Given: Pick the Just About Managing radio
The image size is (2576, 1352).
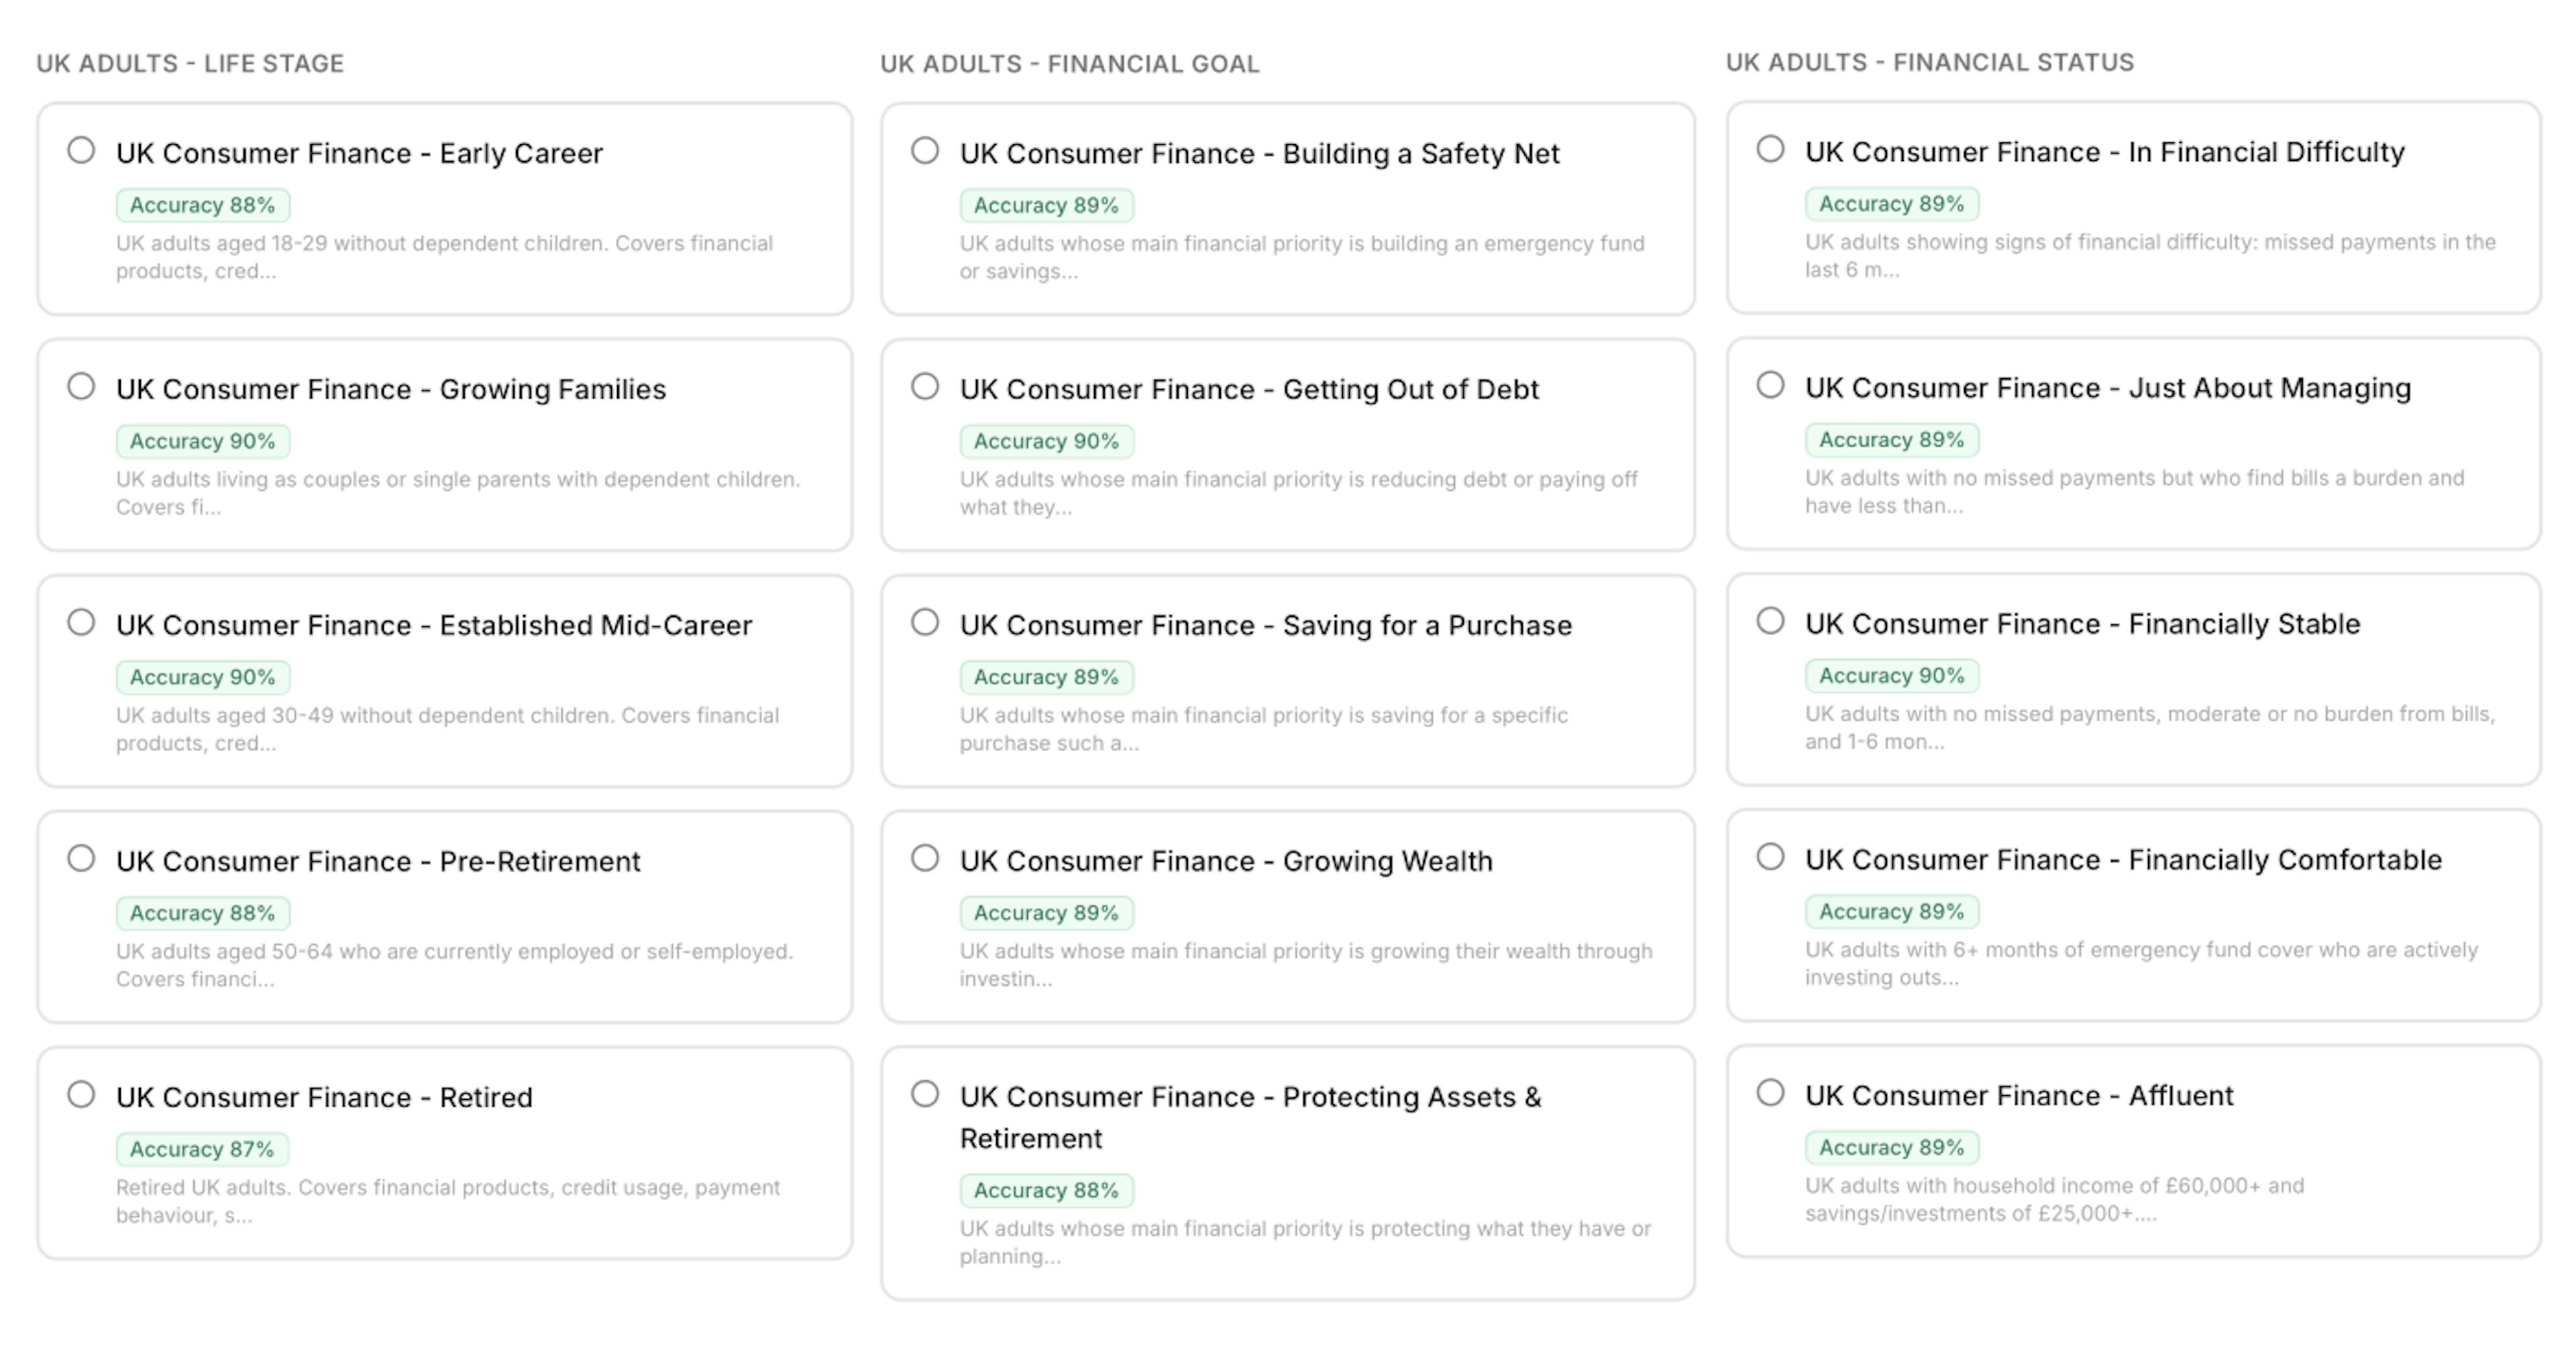Looking at the screenshot, I should [x=1770, y=385].
